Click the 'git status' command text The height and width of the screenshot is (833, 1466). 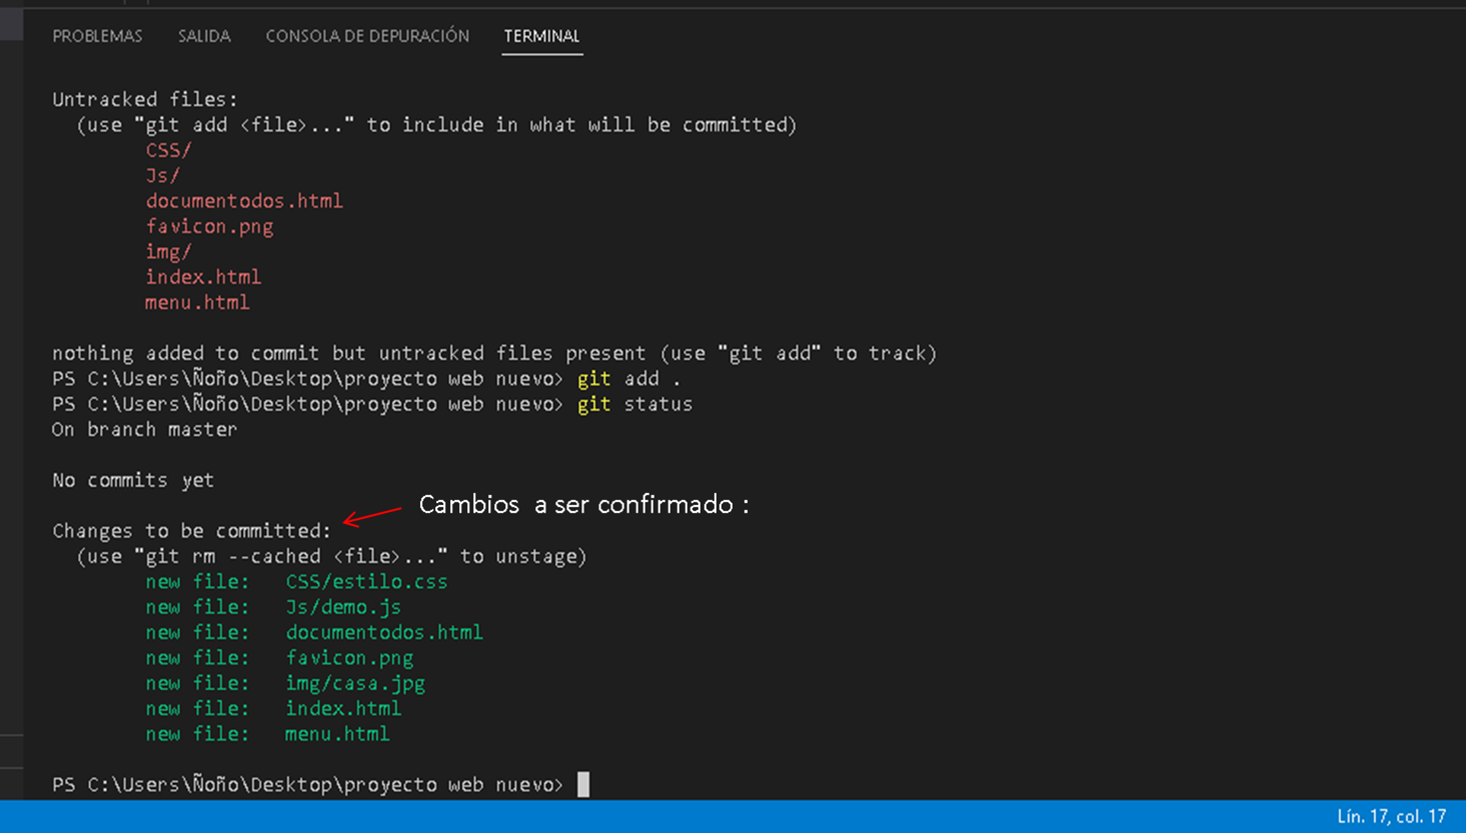coord(635,404)
